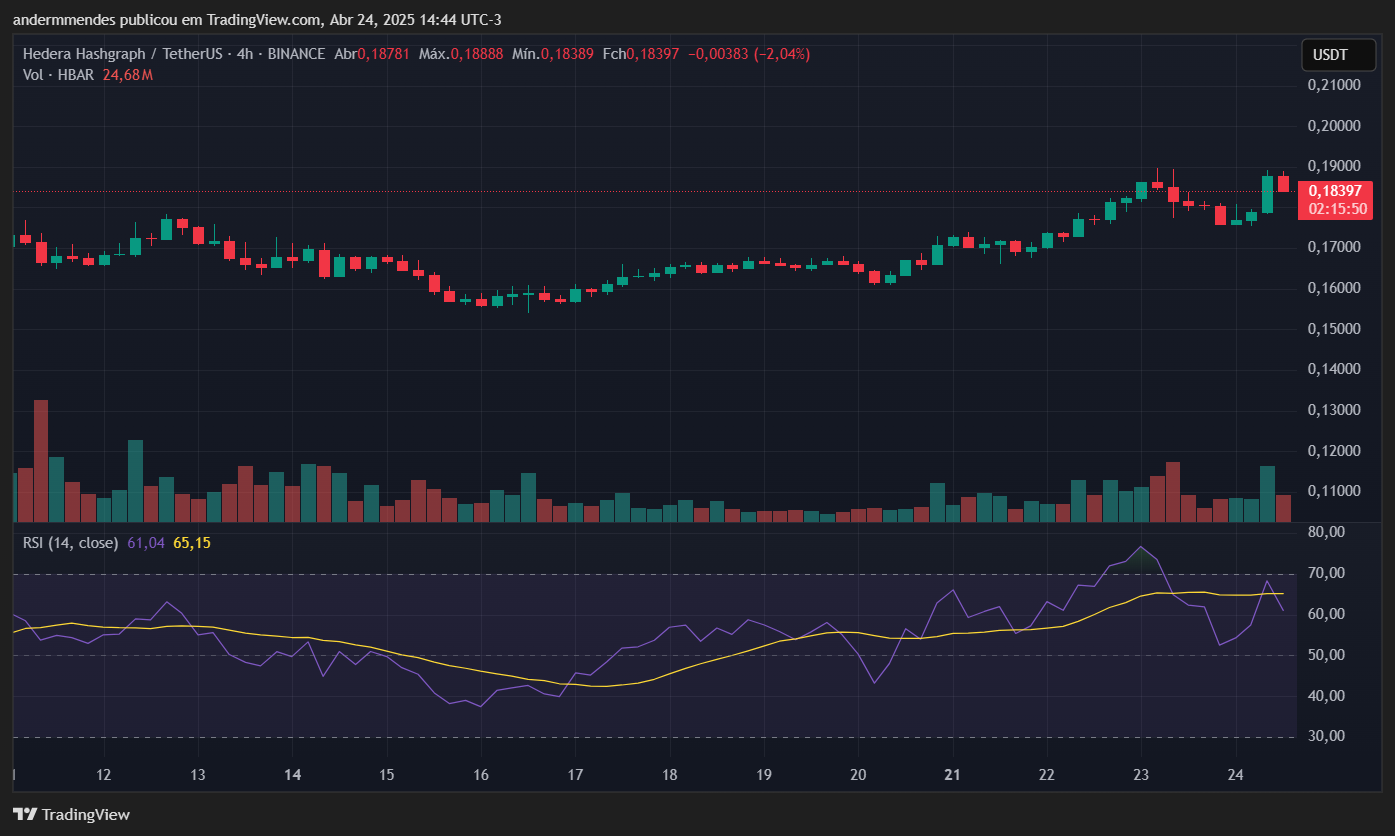
Task: Select the latest red candle on the chart
Action: [x=1283, y=183]
